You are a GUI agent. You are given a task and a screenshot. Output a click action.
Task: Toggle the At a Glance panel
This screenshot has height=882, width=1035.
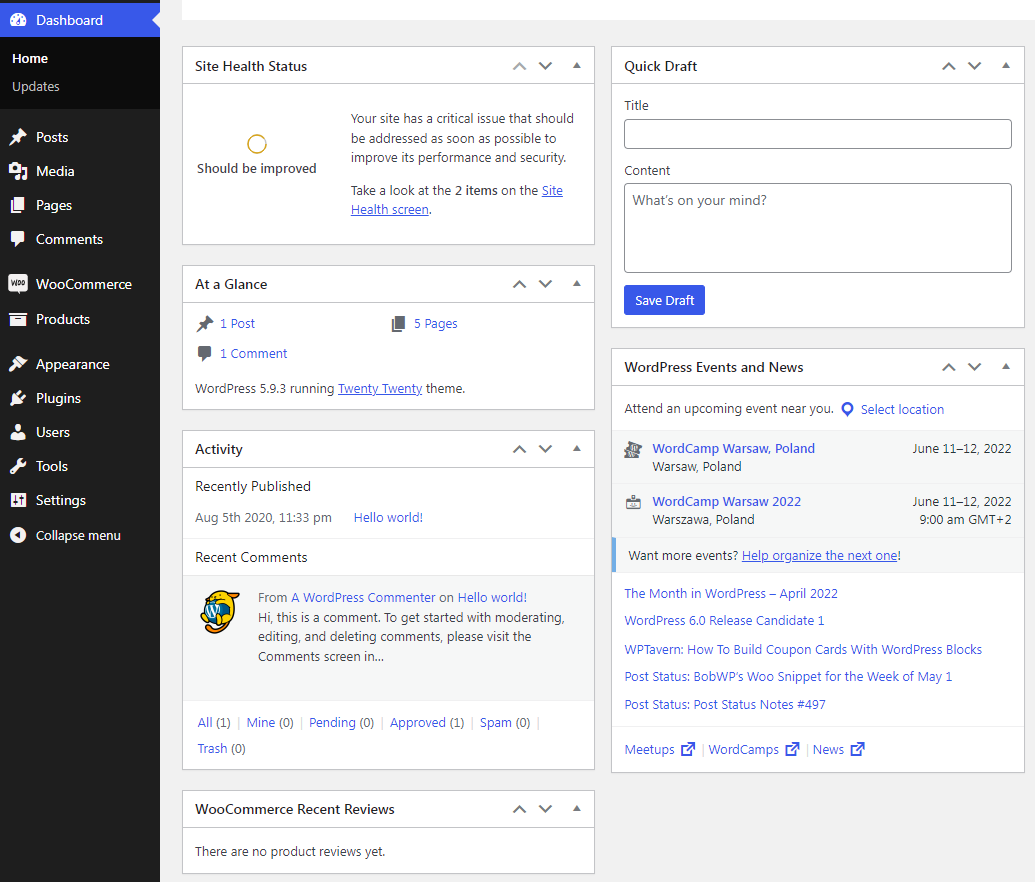click(x=576, y=284)
